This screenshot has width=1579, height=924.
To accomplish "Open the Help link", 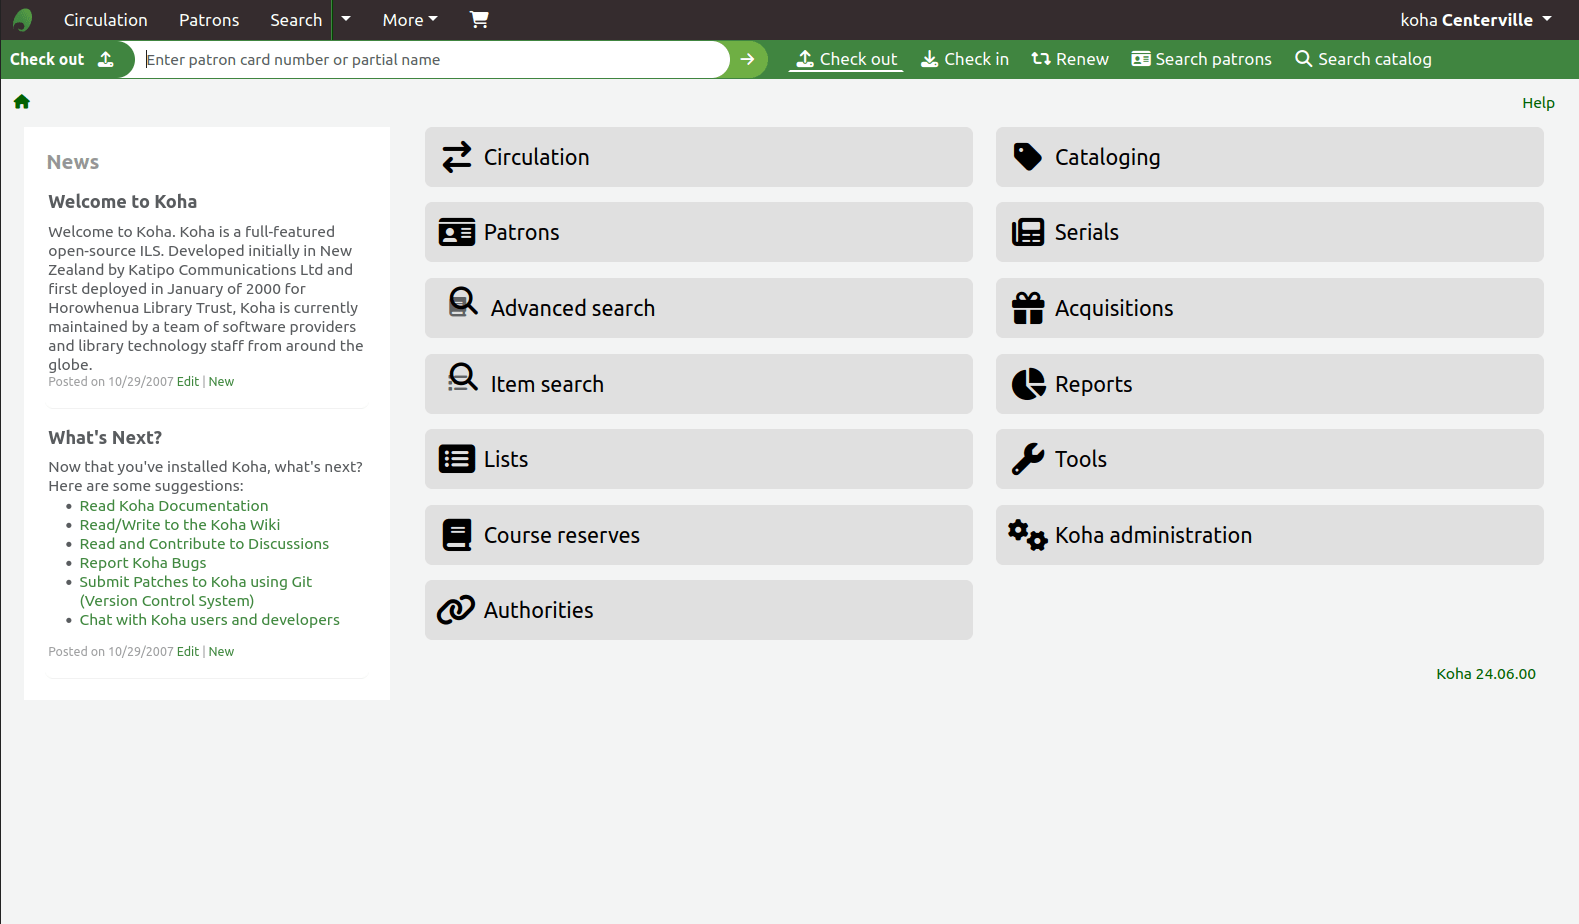I will pyautogui.click(x=1538, y=103).
